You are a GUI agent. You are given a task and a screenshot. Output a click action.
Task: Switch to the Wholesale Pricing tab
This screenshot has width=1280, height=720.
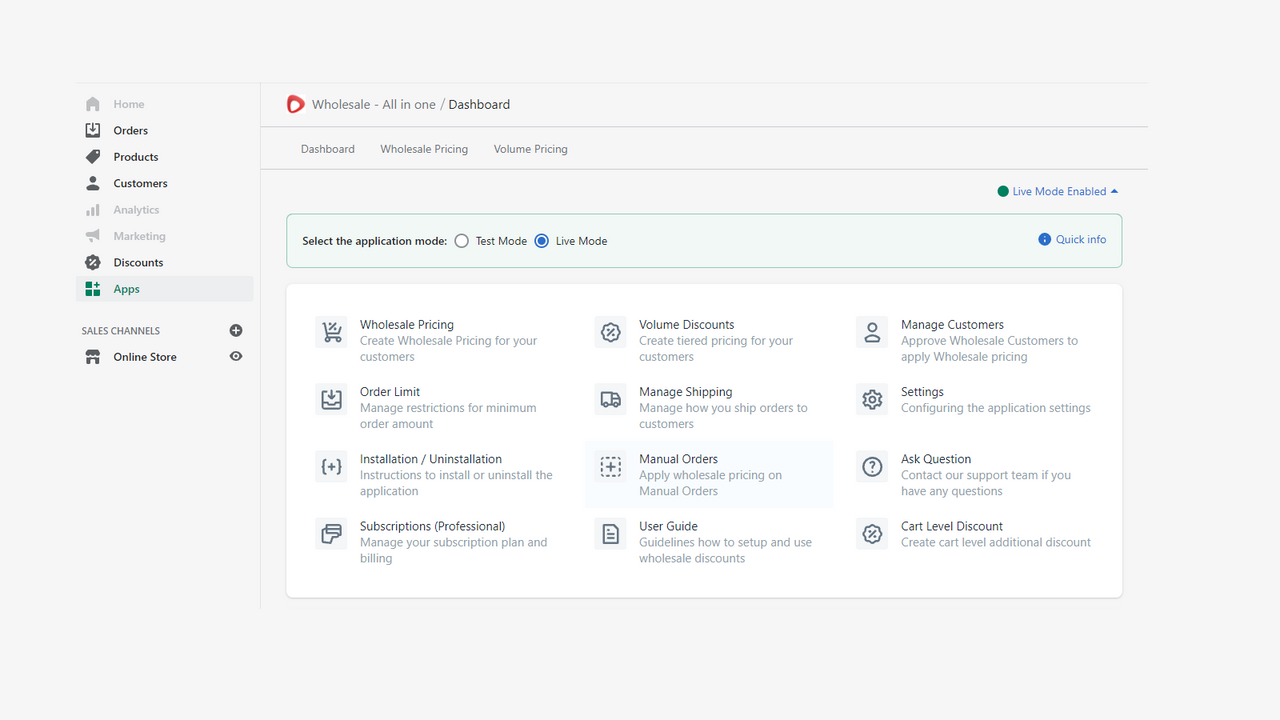click(x=424, y=148)
